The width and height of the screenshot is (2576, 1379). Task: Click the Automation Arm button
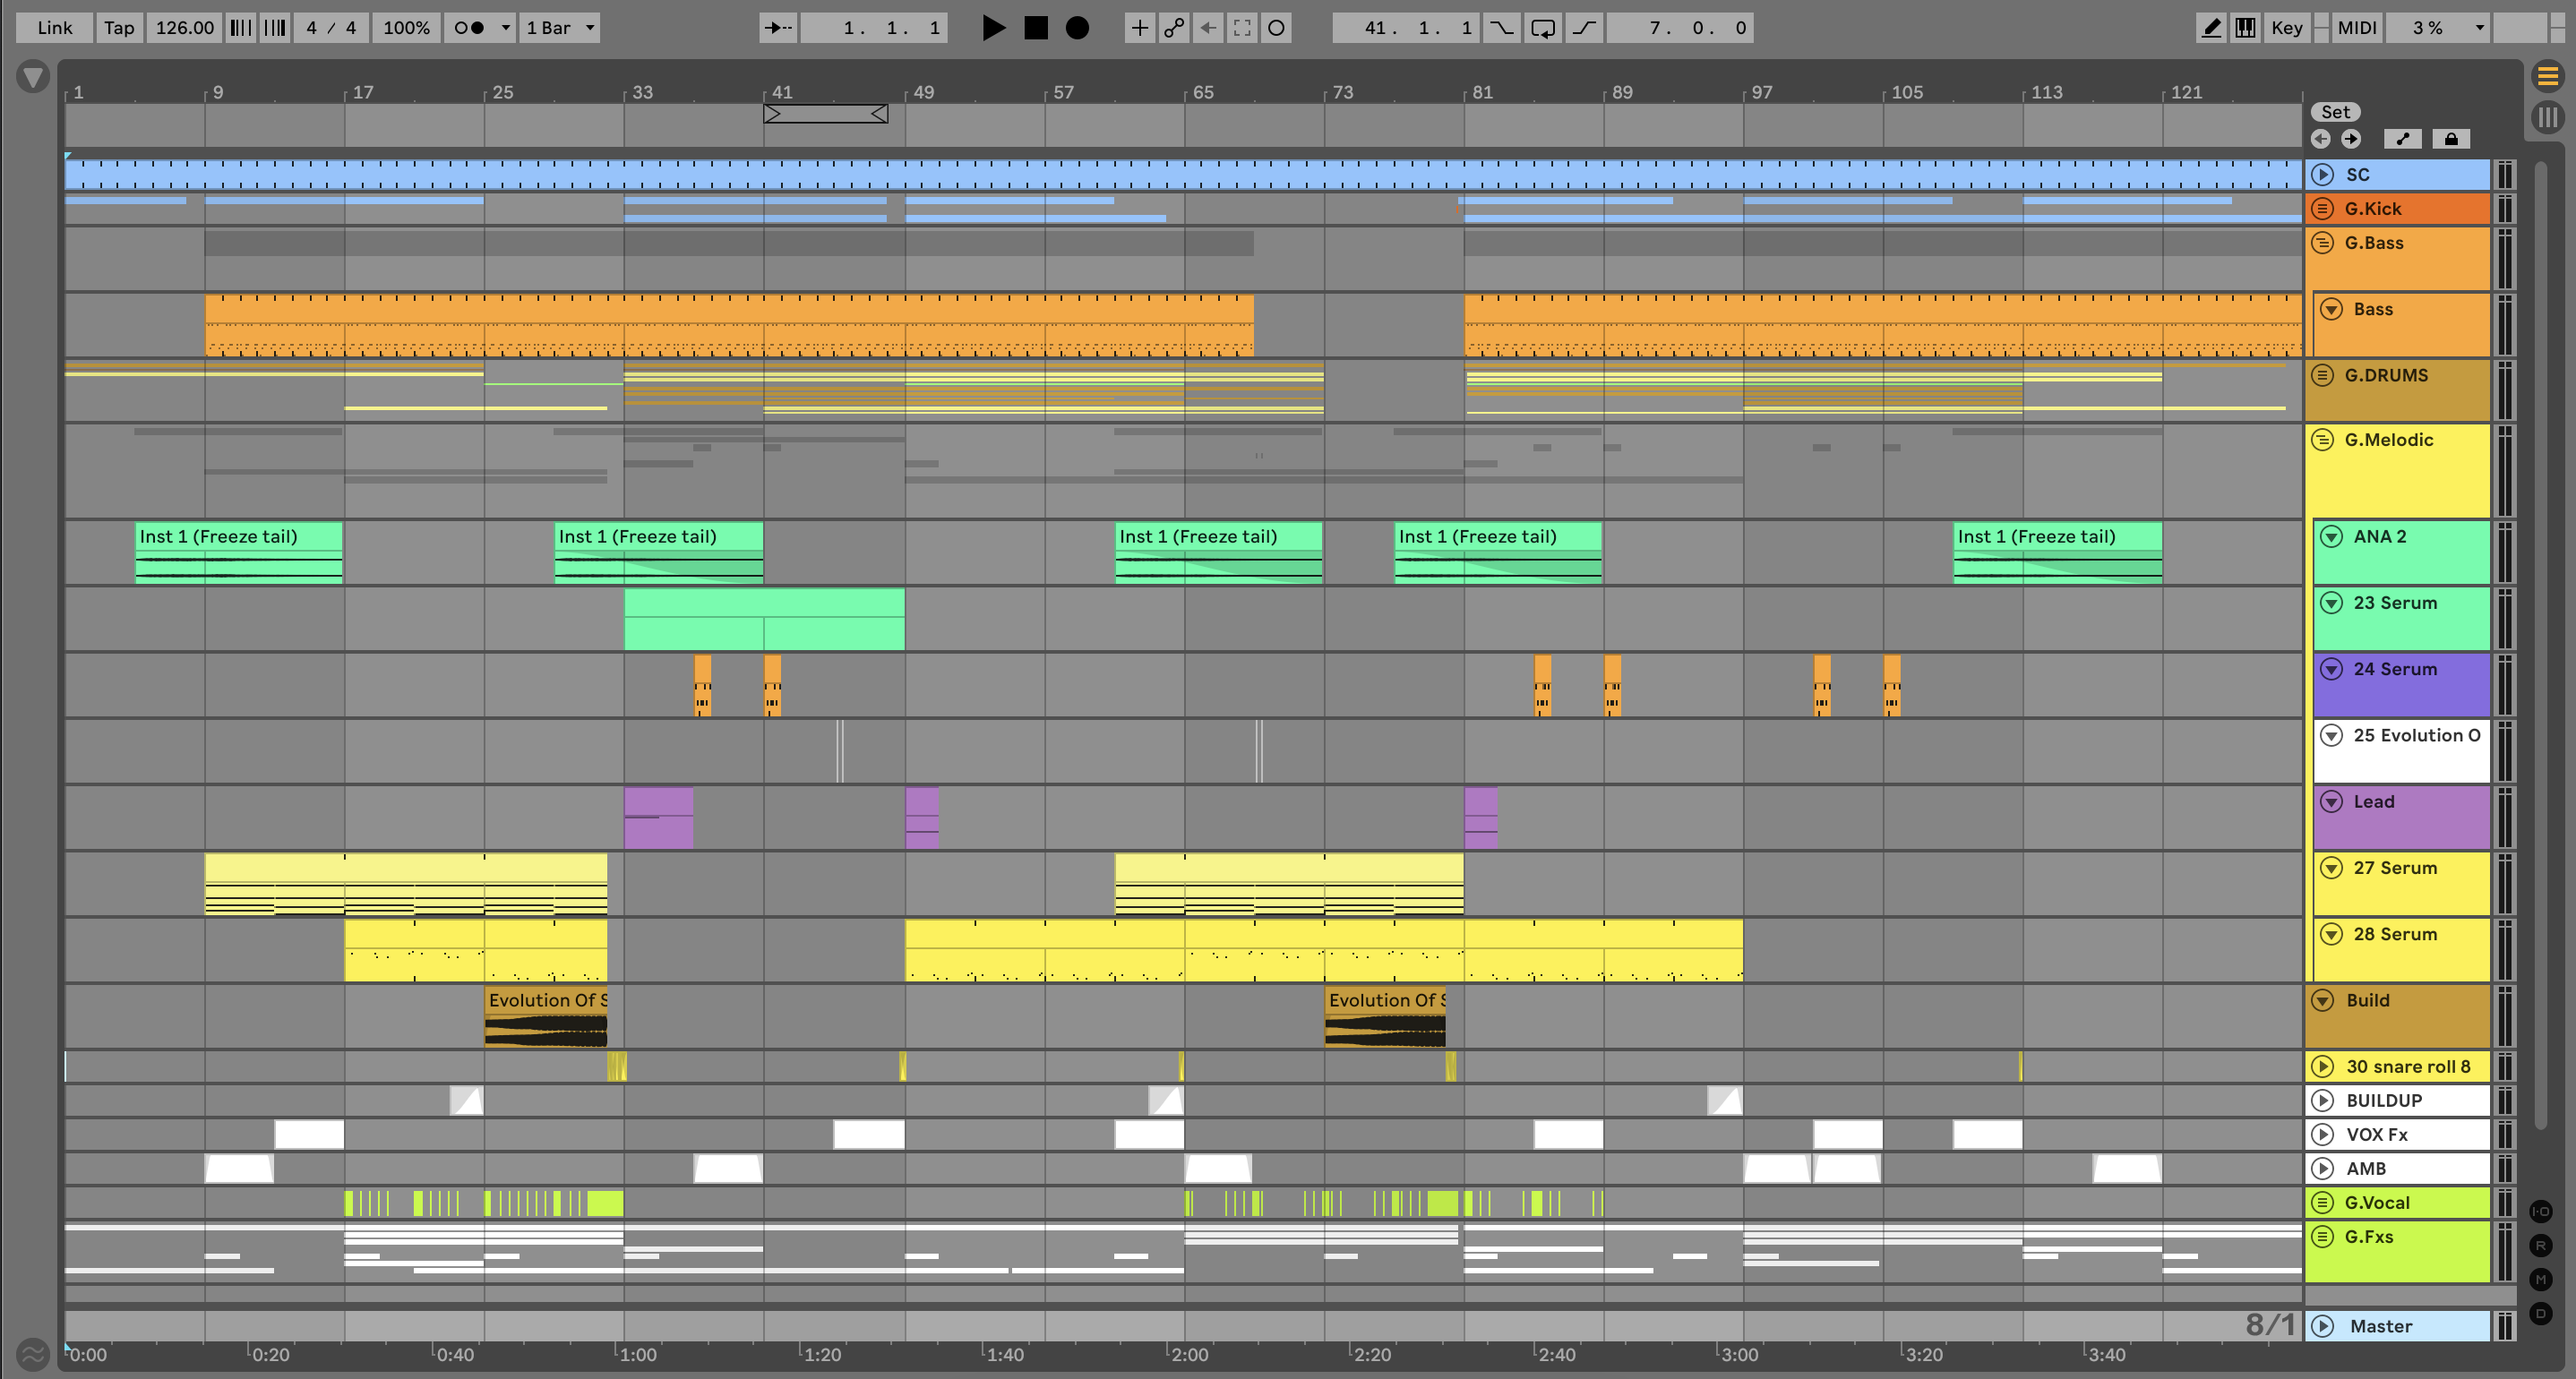pos(1174,28)
